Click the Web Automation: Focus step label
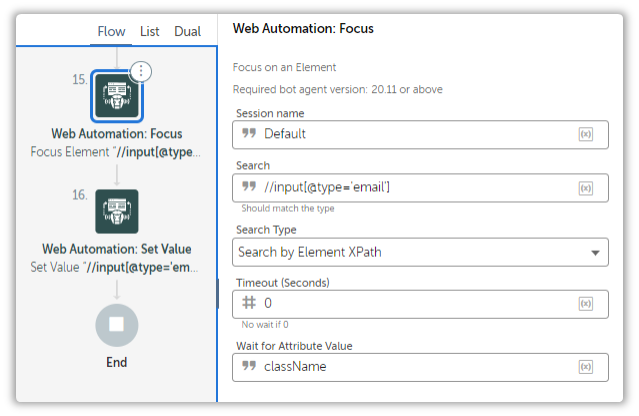Screen dimensions: 639x416 click(117, 134)
